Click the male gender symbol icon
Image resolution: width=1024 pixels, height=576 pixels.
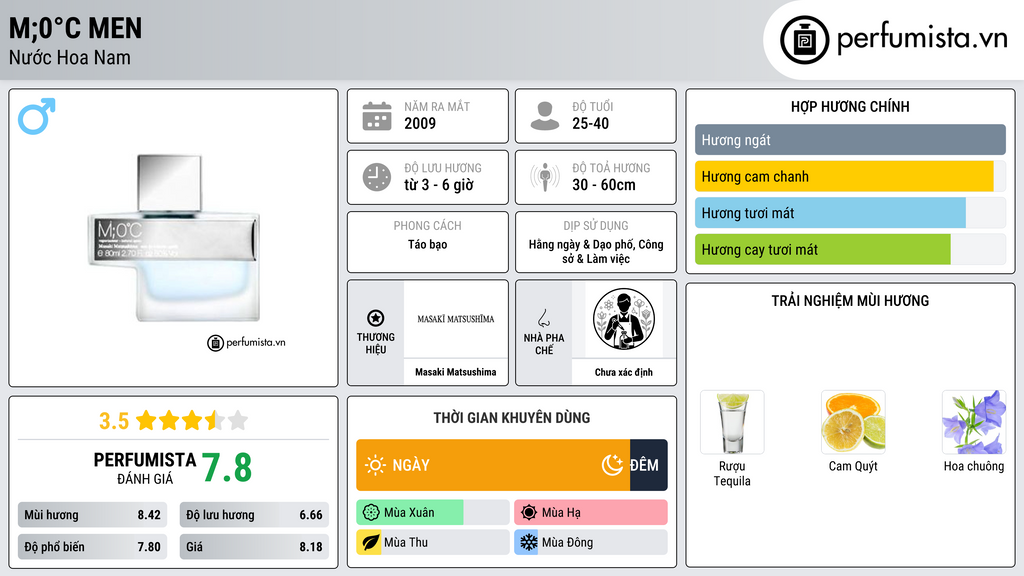(37, 116)
